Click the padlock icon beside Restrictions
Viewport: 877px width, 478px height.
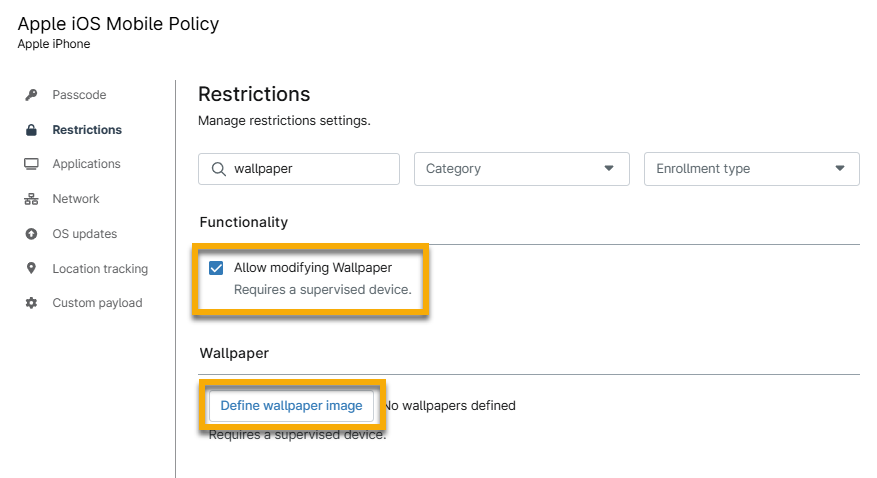coord(31,130)
